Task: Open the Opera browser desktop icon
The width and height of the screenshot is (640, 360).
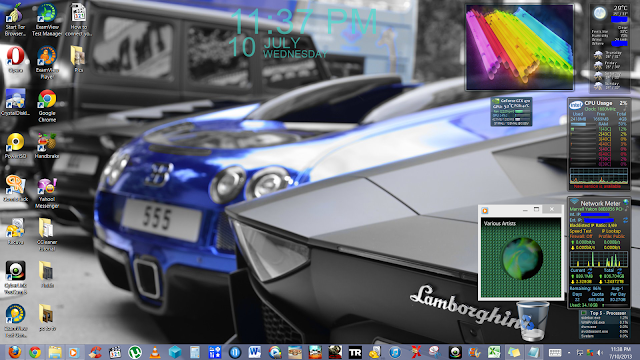Action: pos(15,60)
